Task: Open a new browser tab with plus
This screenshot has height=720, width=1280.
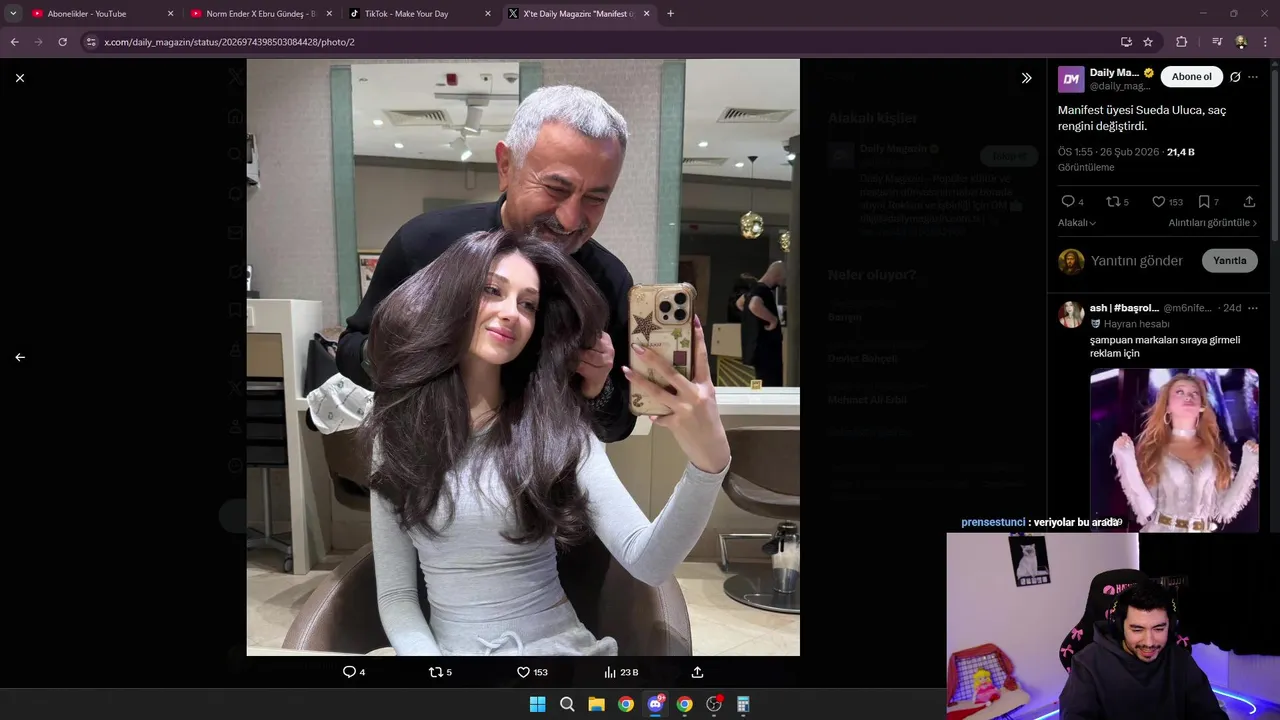Action: point(670,14)
